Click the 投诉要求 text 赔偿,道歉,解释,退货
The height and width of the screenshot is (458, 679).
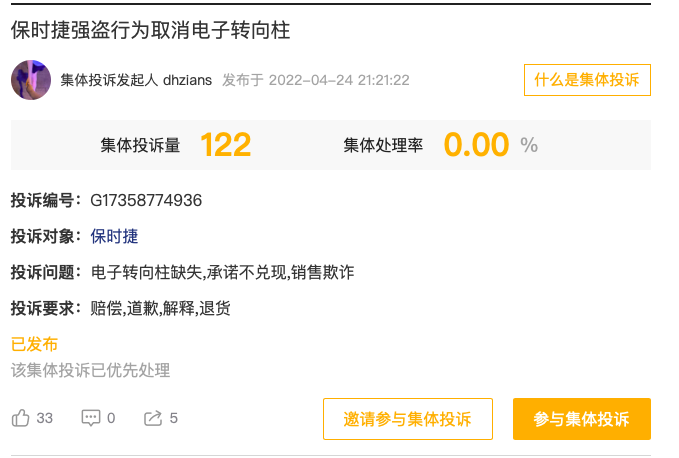160,308
